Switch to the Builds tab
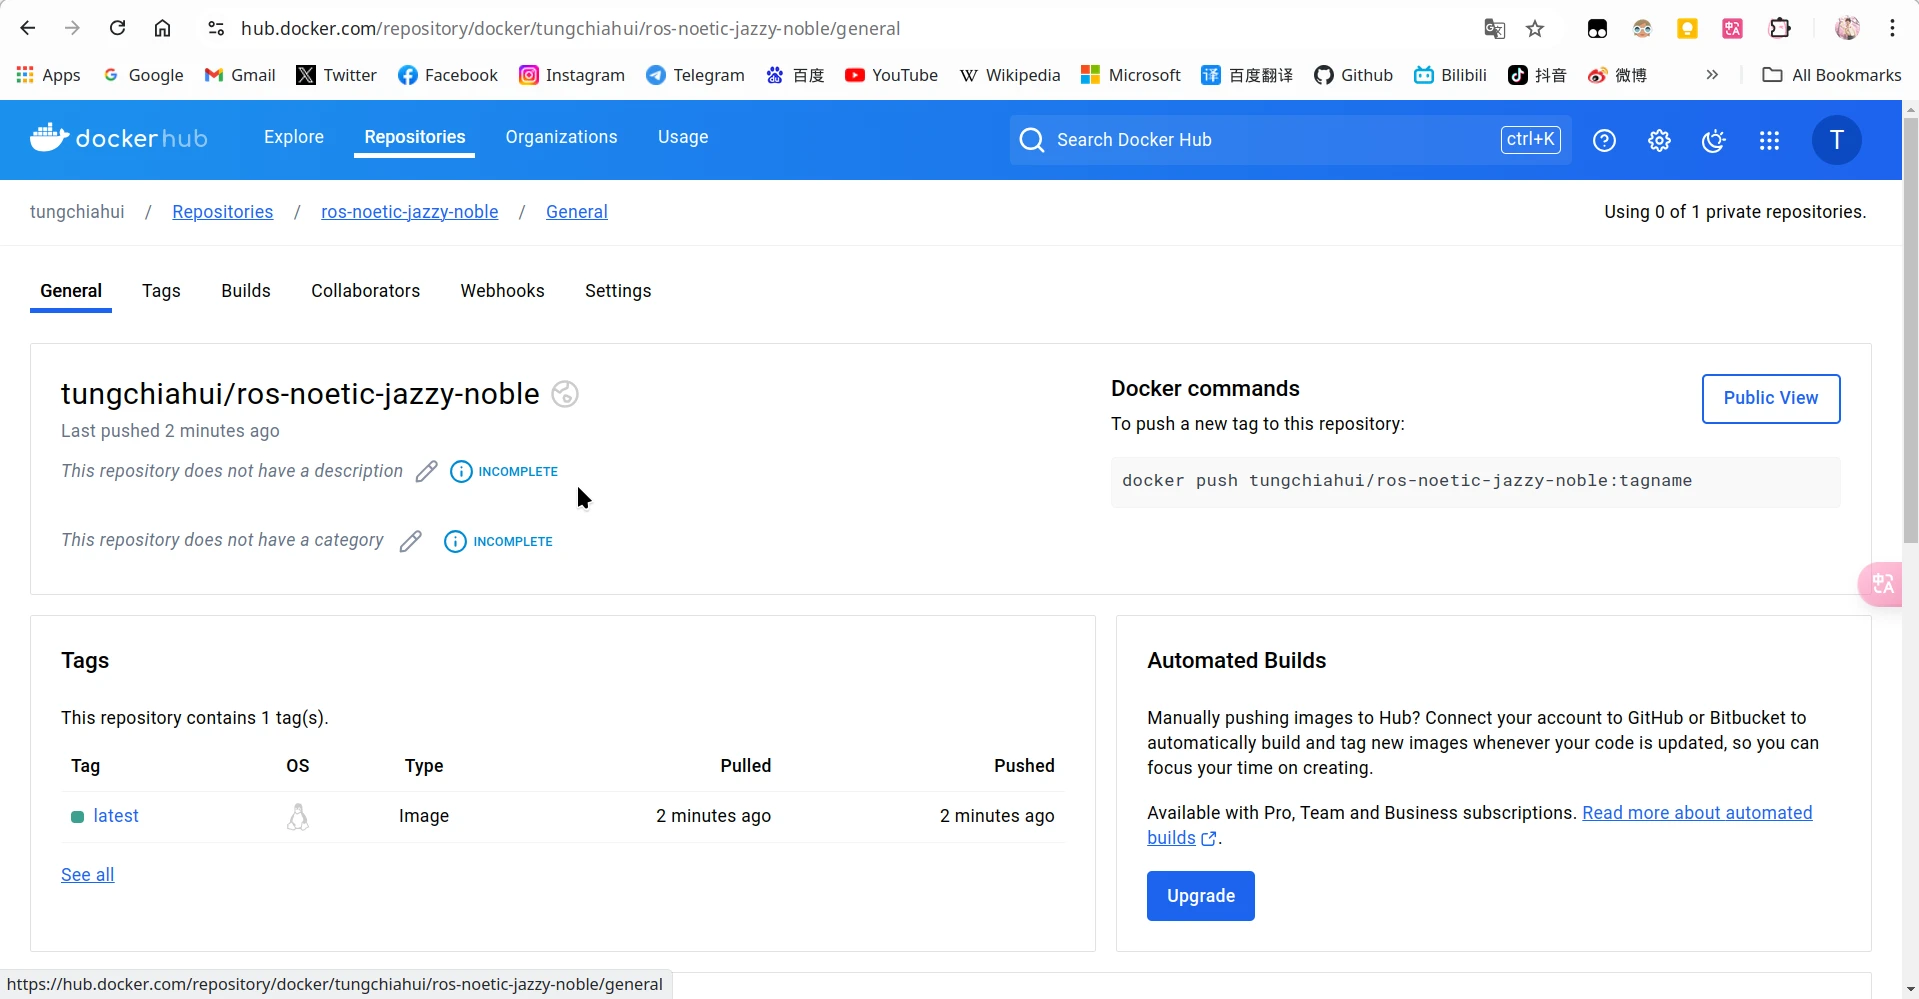This screenshot has width=1919, height=999. (246, 291)
